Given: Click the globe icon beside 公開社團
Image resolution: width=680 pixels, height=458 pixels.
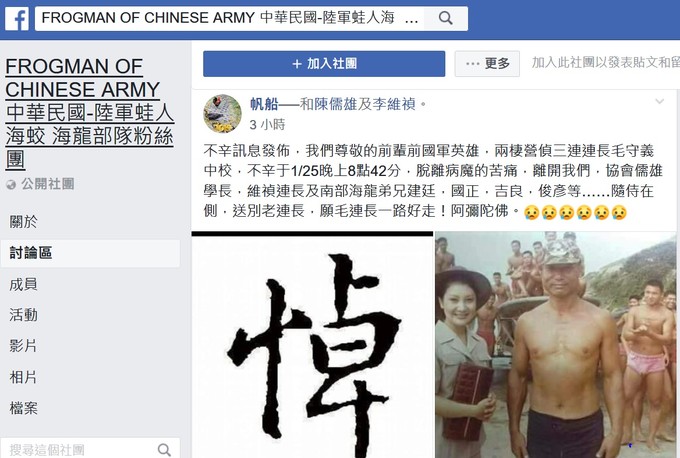Looking at the screenshot, I should click(11, 185).
